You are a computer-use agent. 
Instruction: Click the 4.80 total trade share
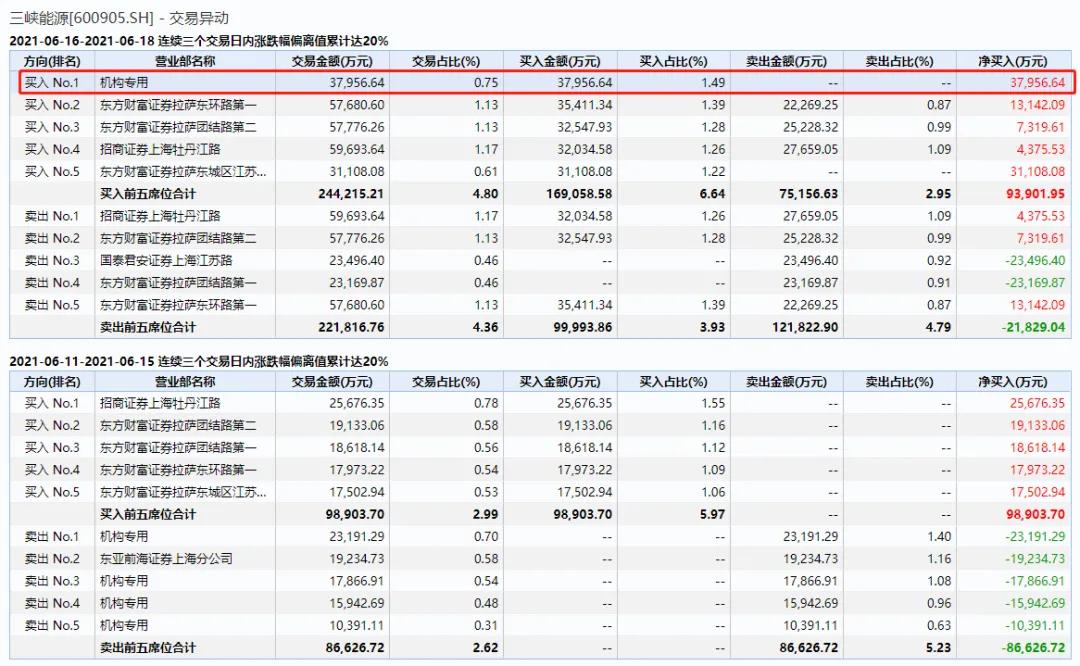(486, 194)
